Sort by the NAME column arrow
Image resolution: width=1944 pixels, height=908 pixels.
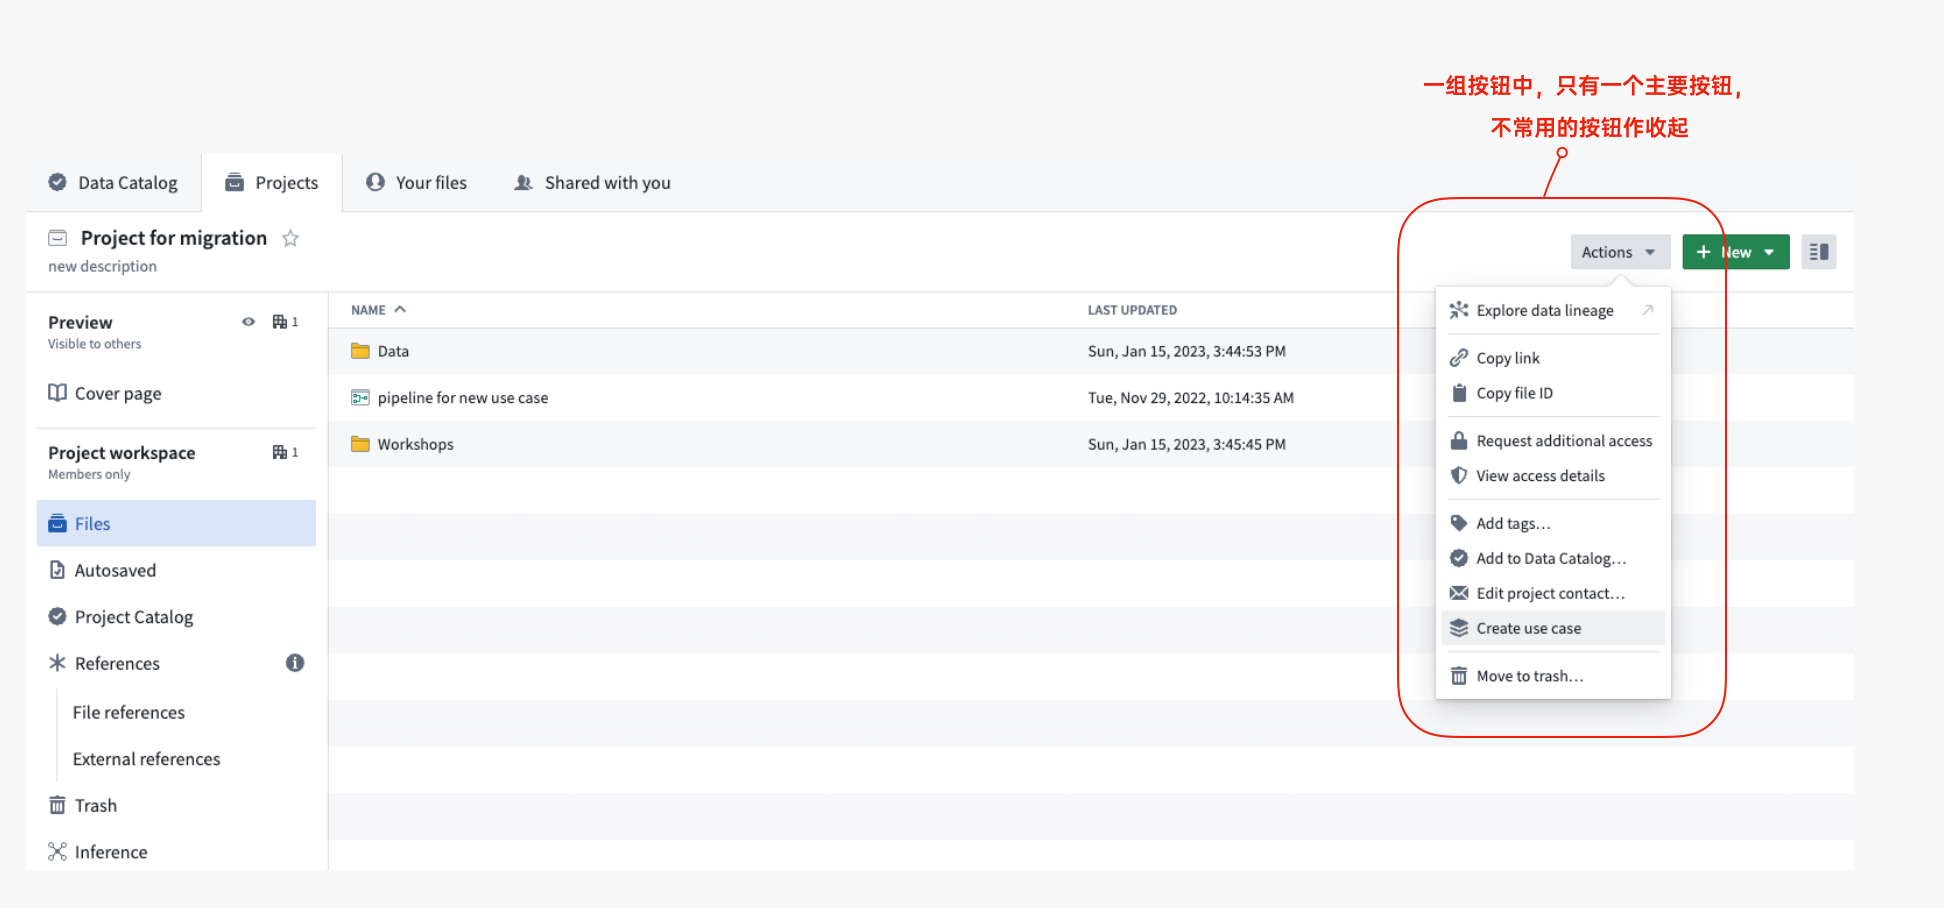(400, 310)
